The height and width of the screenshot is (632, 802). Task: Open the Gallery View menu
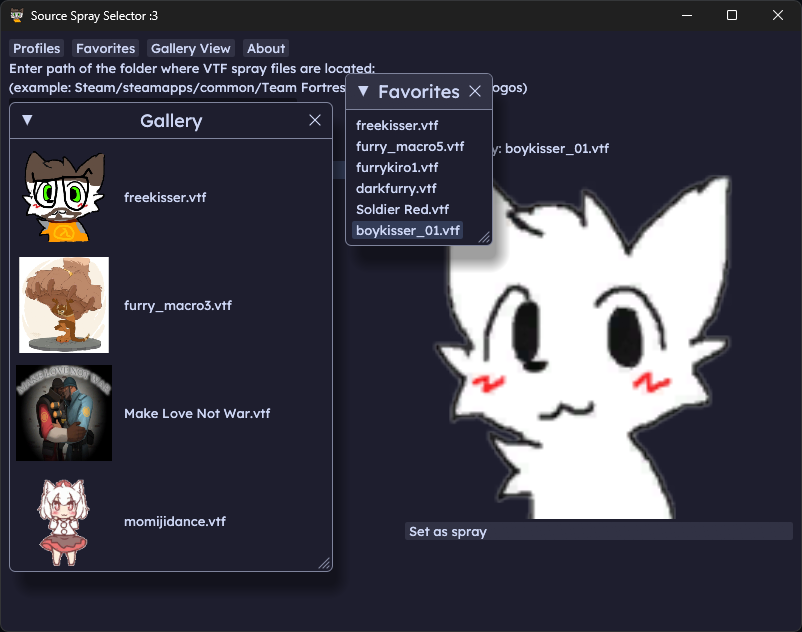(191, 48)
